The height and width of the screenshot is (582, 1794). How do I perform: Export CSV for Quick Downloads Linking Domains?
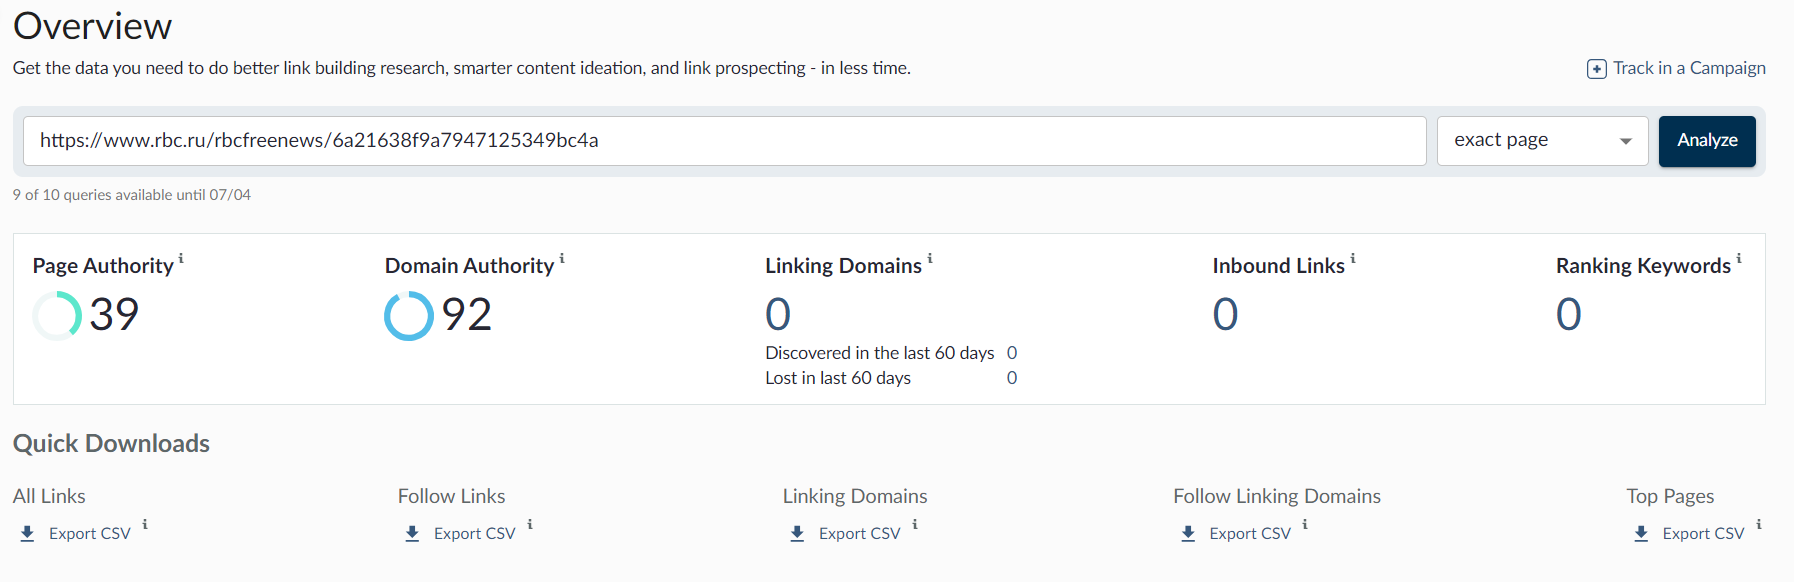coord(860,534)
